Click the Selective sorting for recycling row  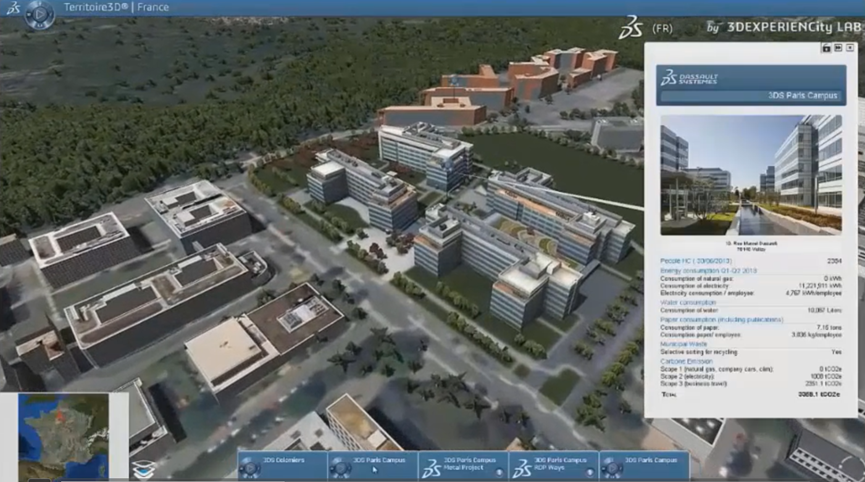[751, 352]
